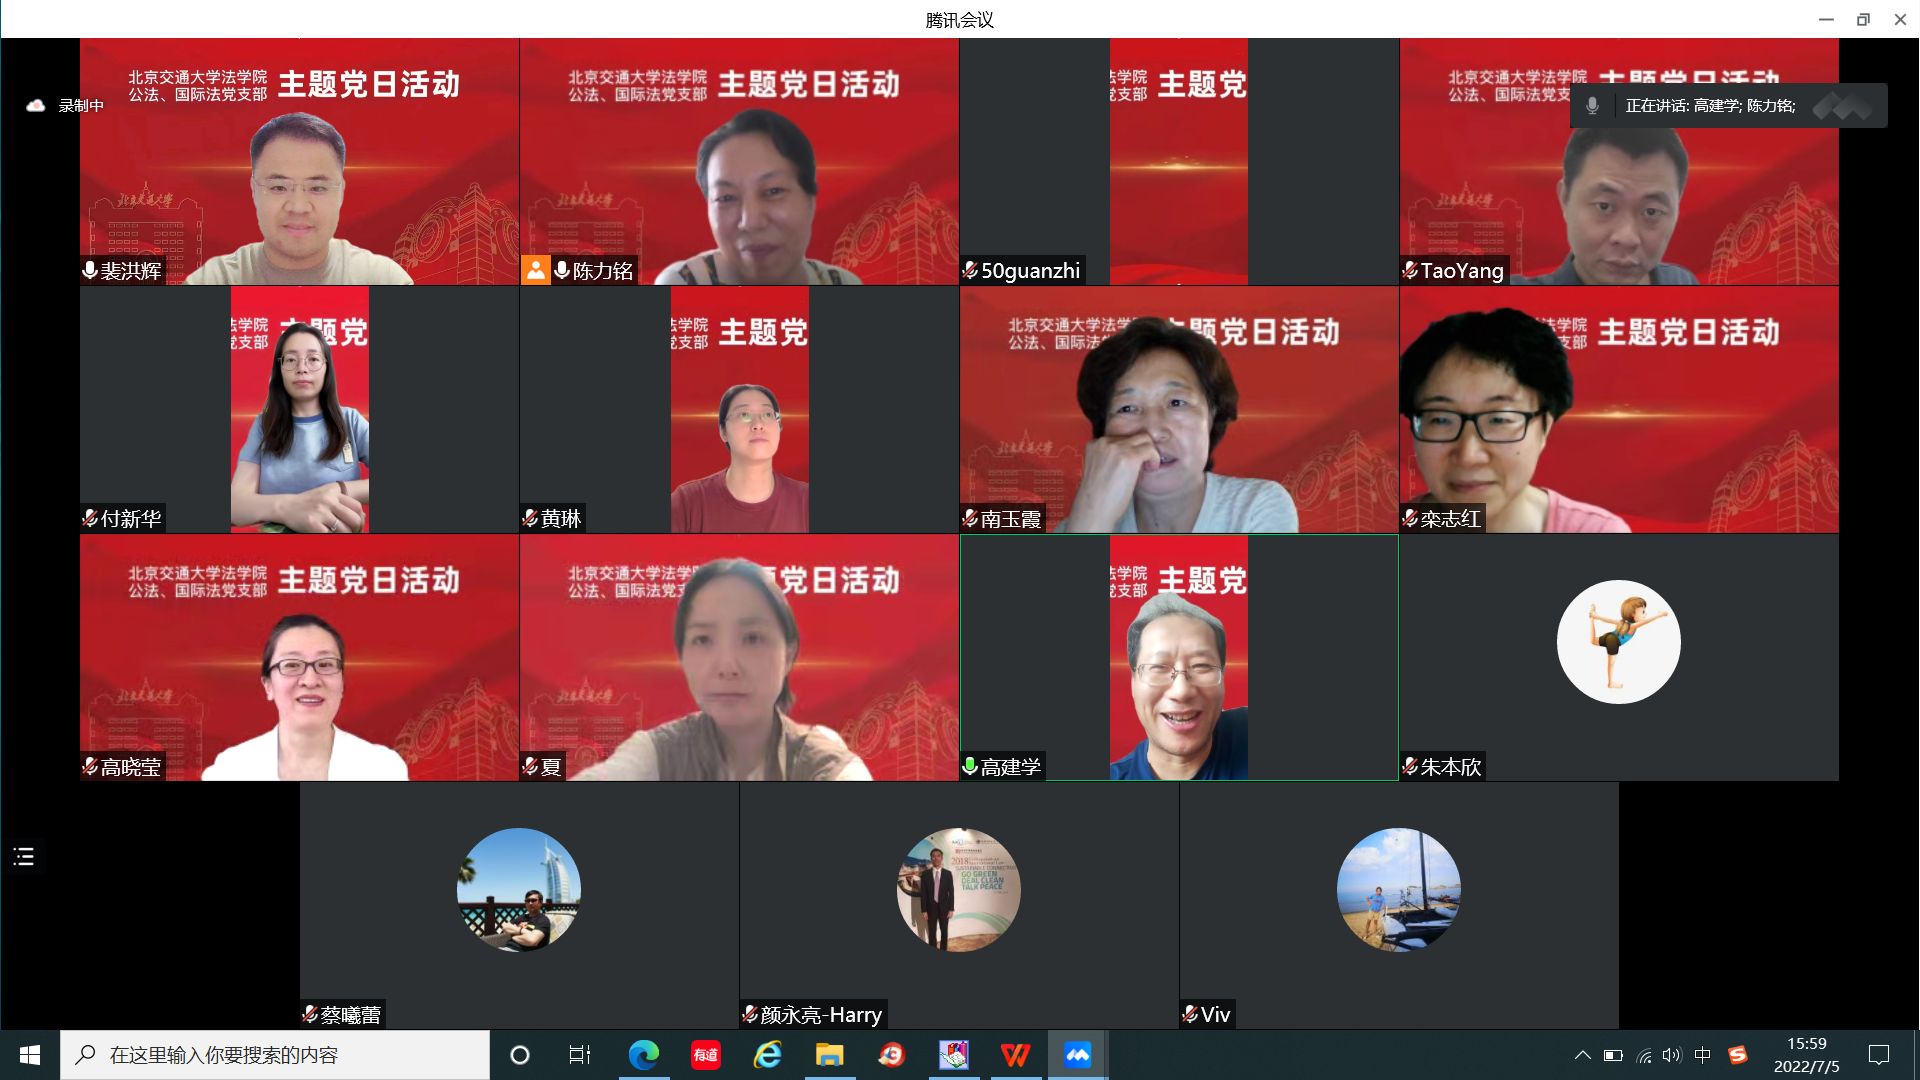Click the orange host badge beside 陈力铭
This screenshot has width=1920, height=1080.
[x=536, y=270]
